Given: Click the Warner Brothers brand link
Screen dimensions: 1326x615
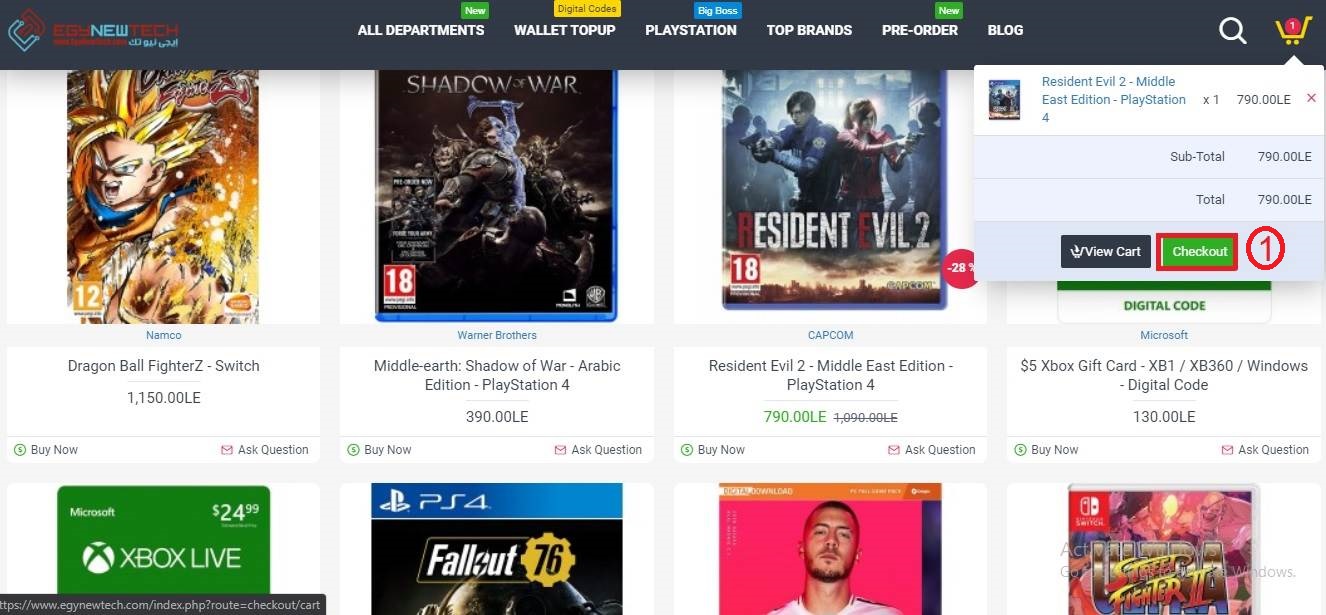Looking at the screenshot, I should click(x=497, y=335).
